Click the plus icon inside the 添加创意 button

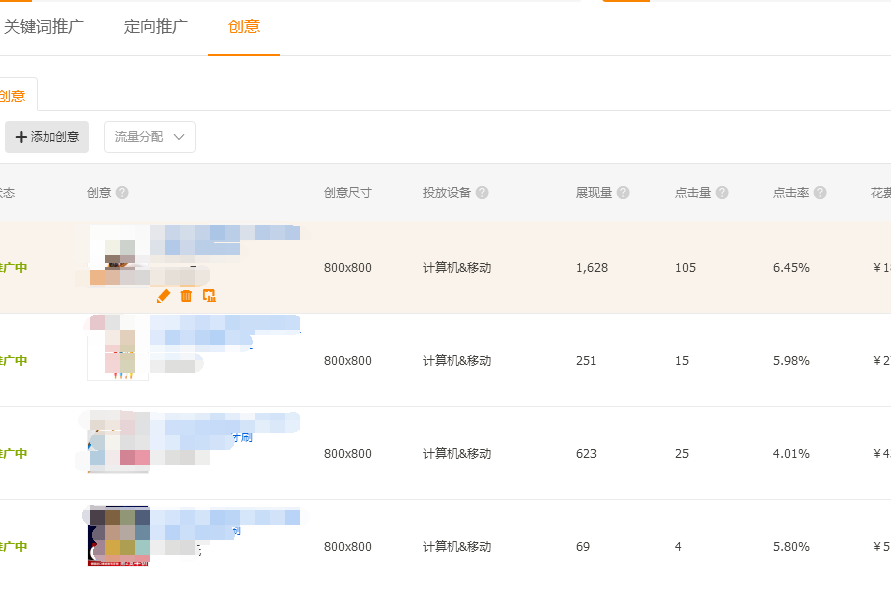22,138
